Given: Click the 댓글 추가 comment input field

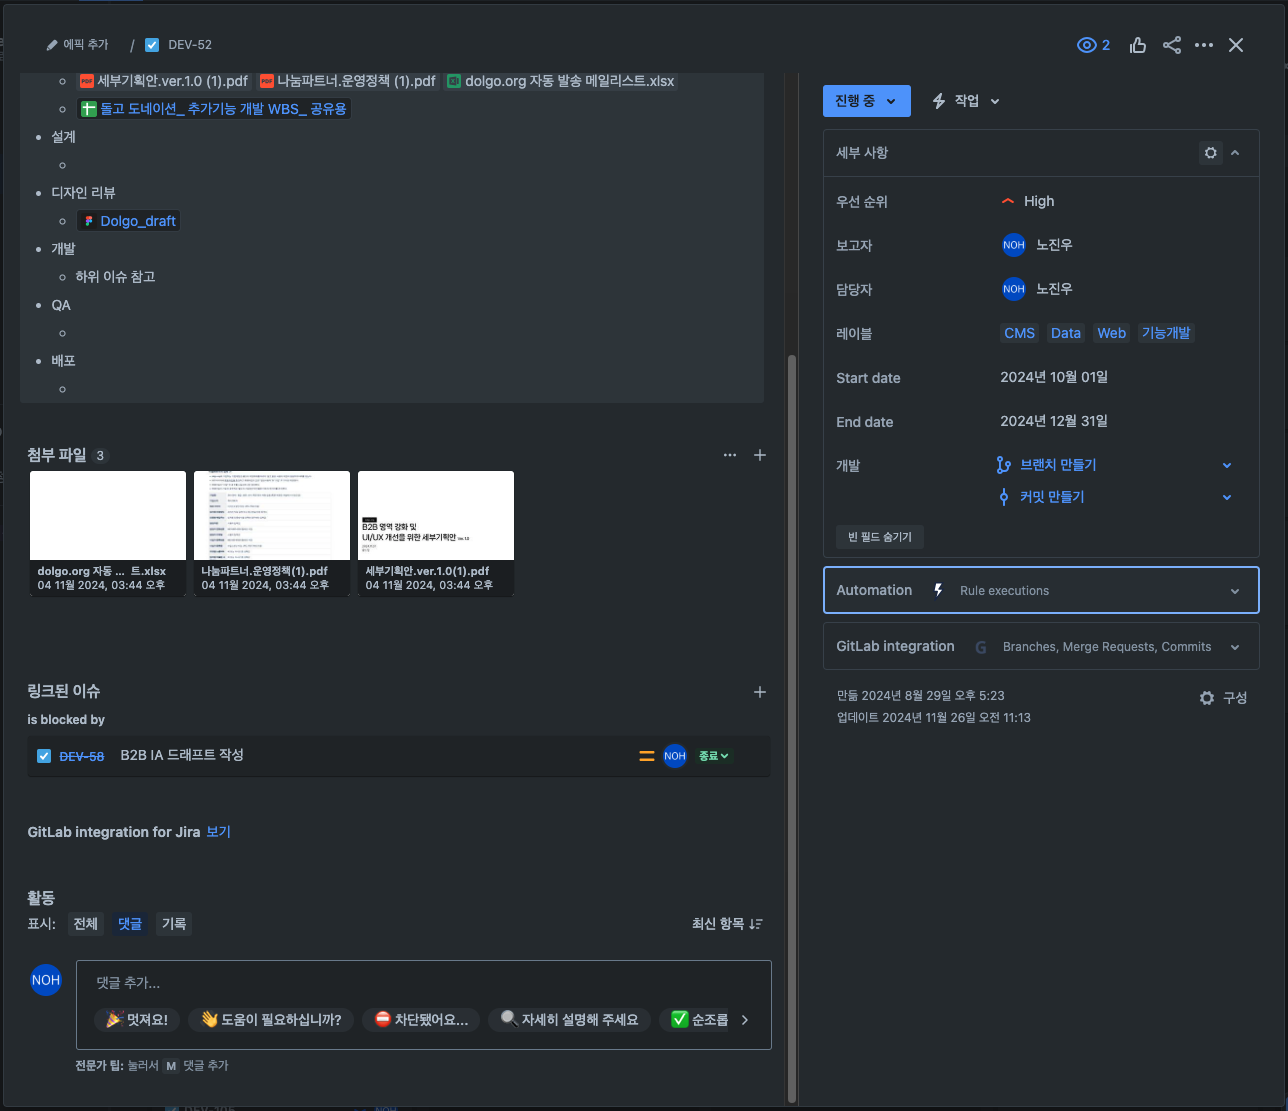Looking at the screenshot, I should pyautogui.click(x=423, y=983).
